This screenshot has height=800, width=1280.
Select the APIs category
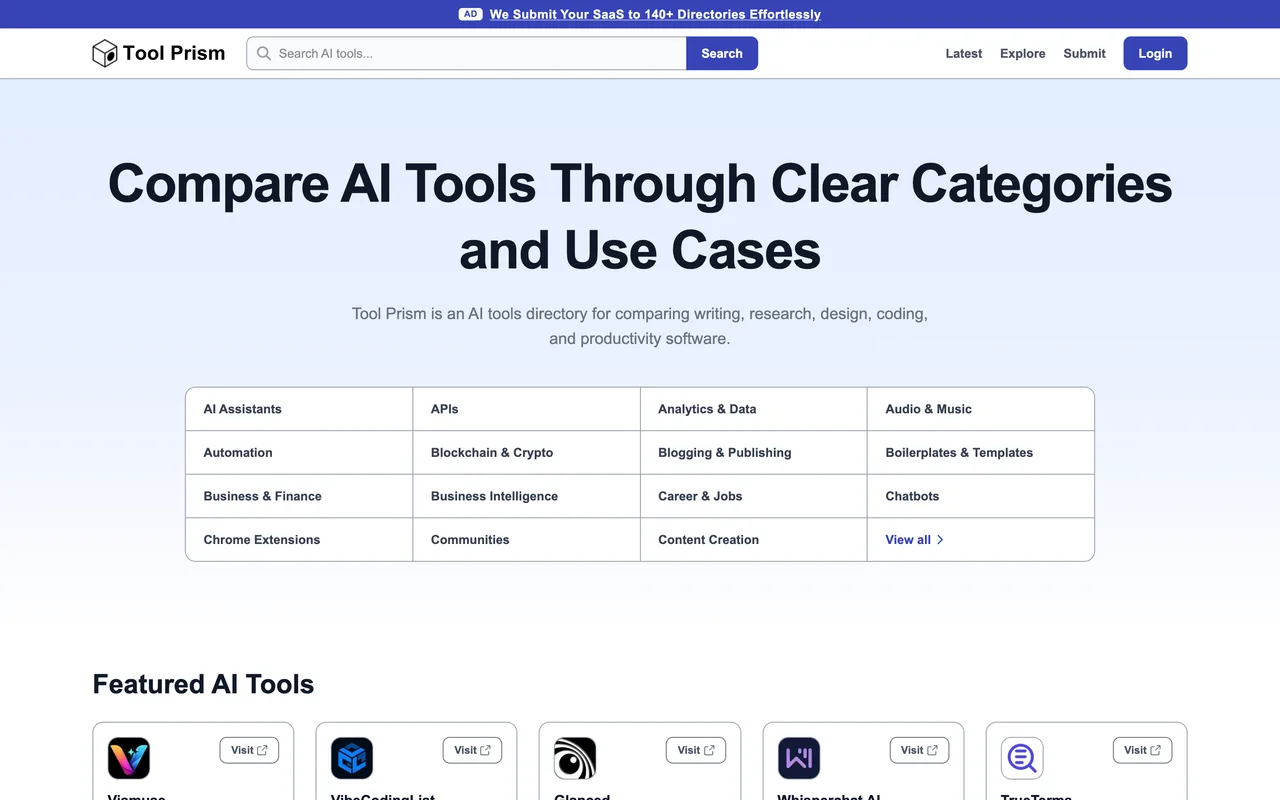(x=526, y=409)
